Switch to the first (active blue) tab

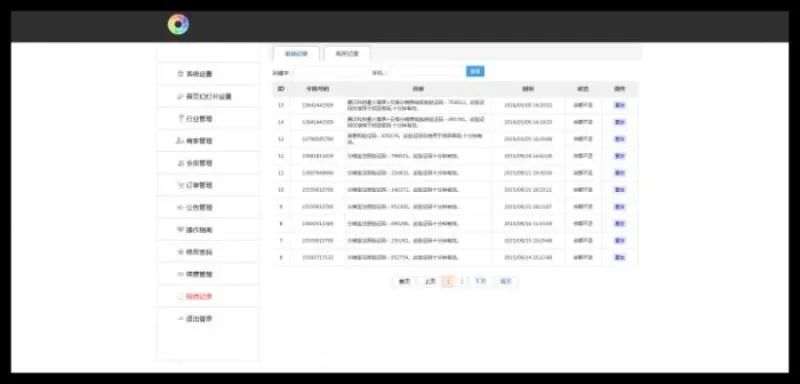tap(296, 54)
